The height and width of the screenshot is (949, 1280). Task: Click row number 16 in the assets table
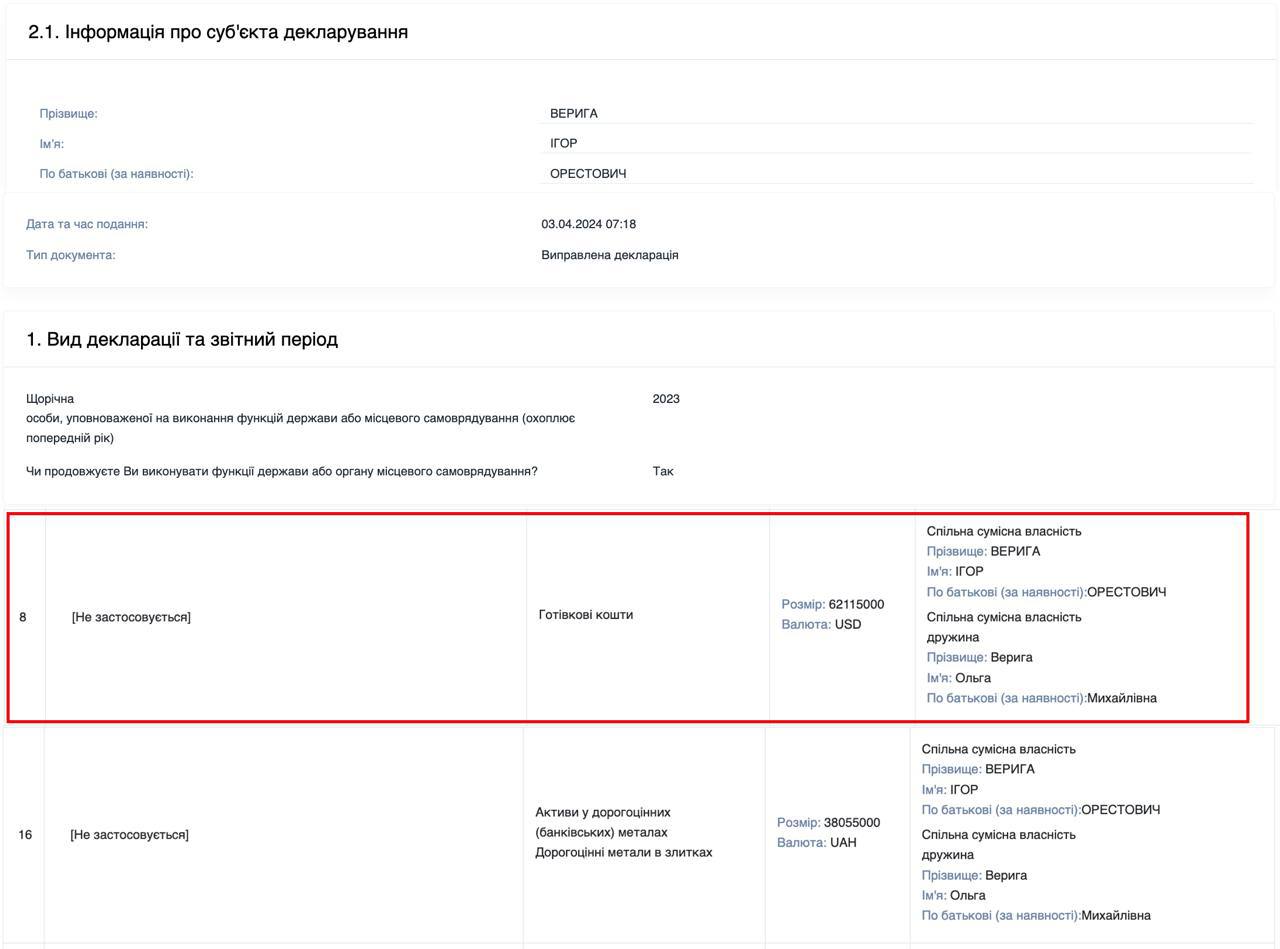[x=25, y=834]
